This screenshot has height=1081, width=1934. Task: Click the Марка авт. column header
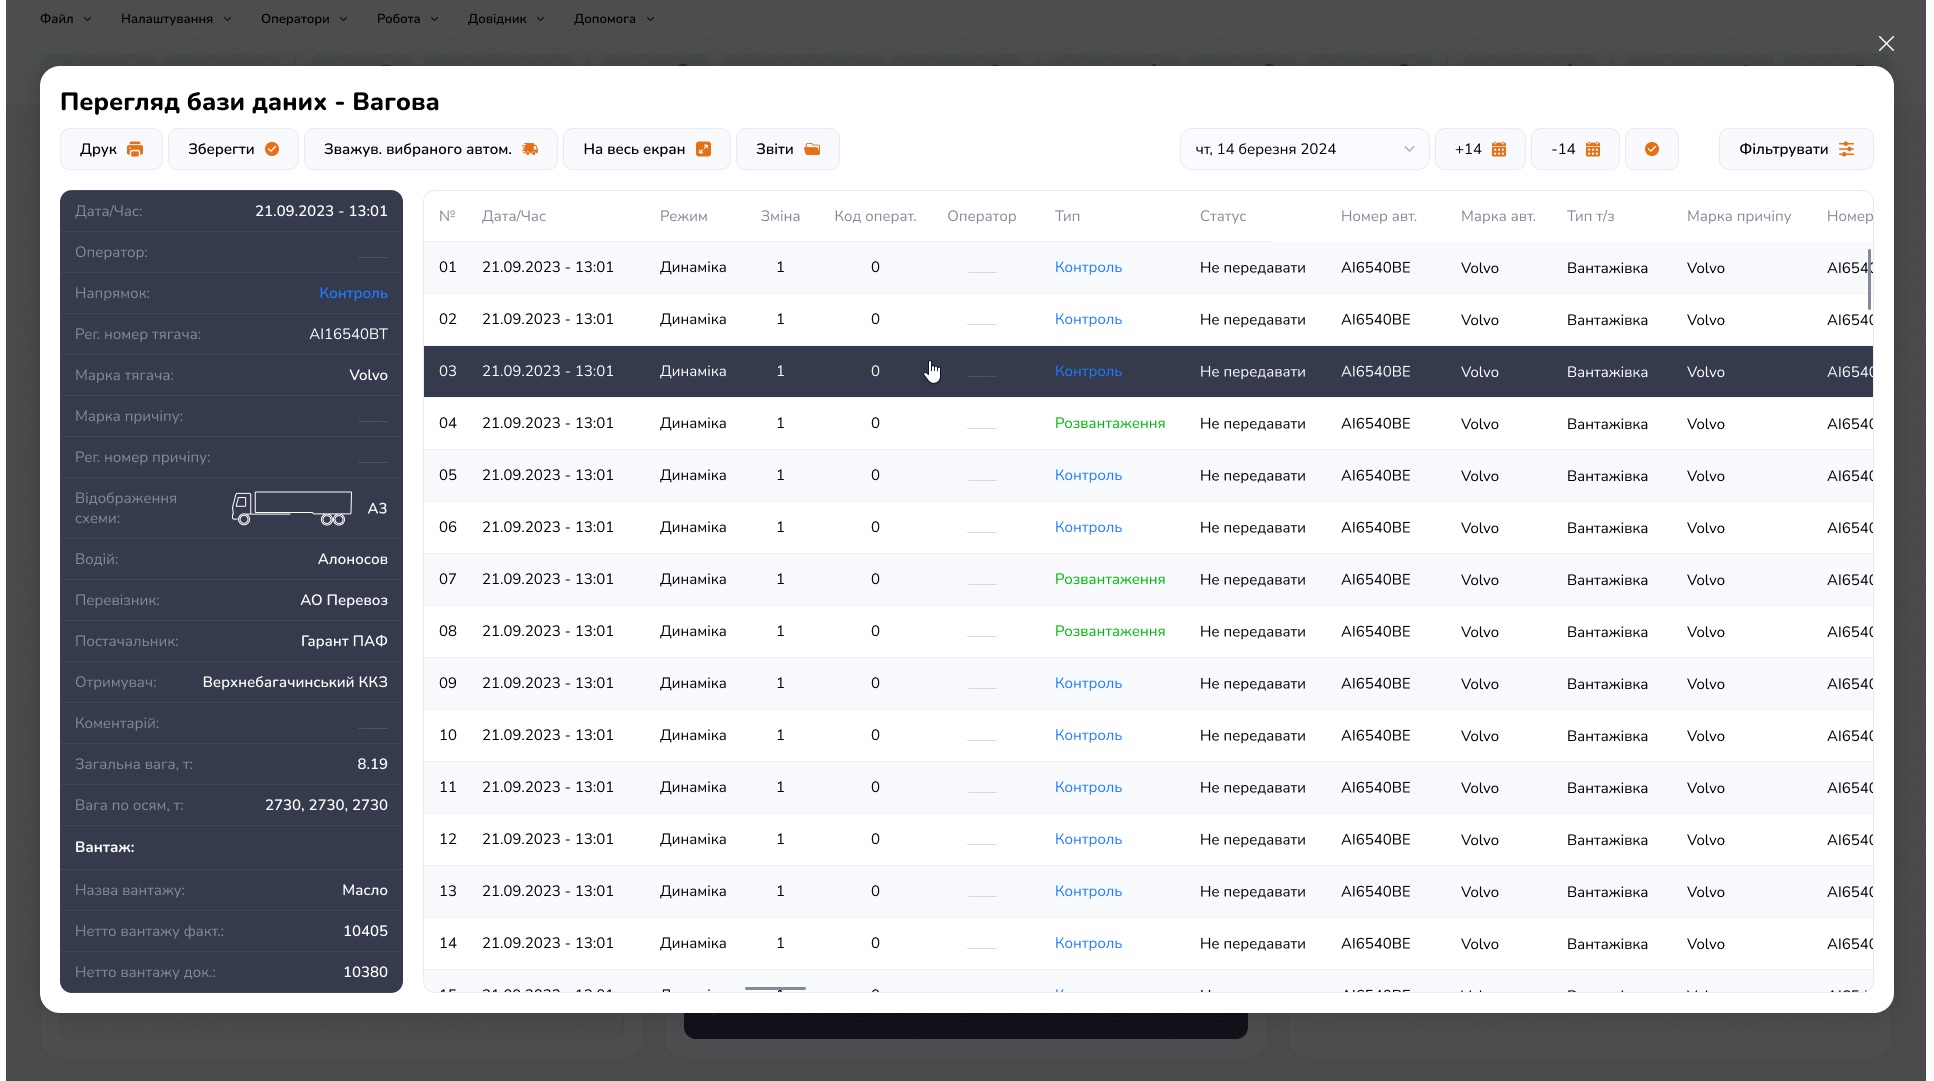click(1498, 216)
